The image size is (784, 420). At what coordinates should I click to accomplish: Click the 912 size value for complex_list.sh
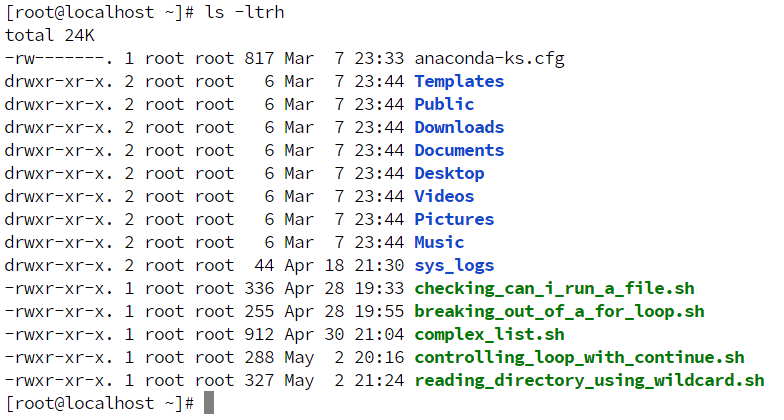(x=259, y=334)
